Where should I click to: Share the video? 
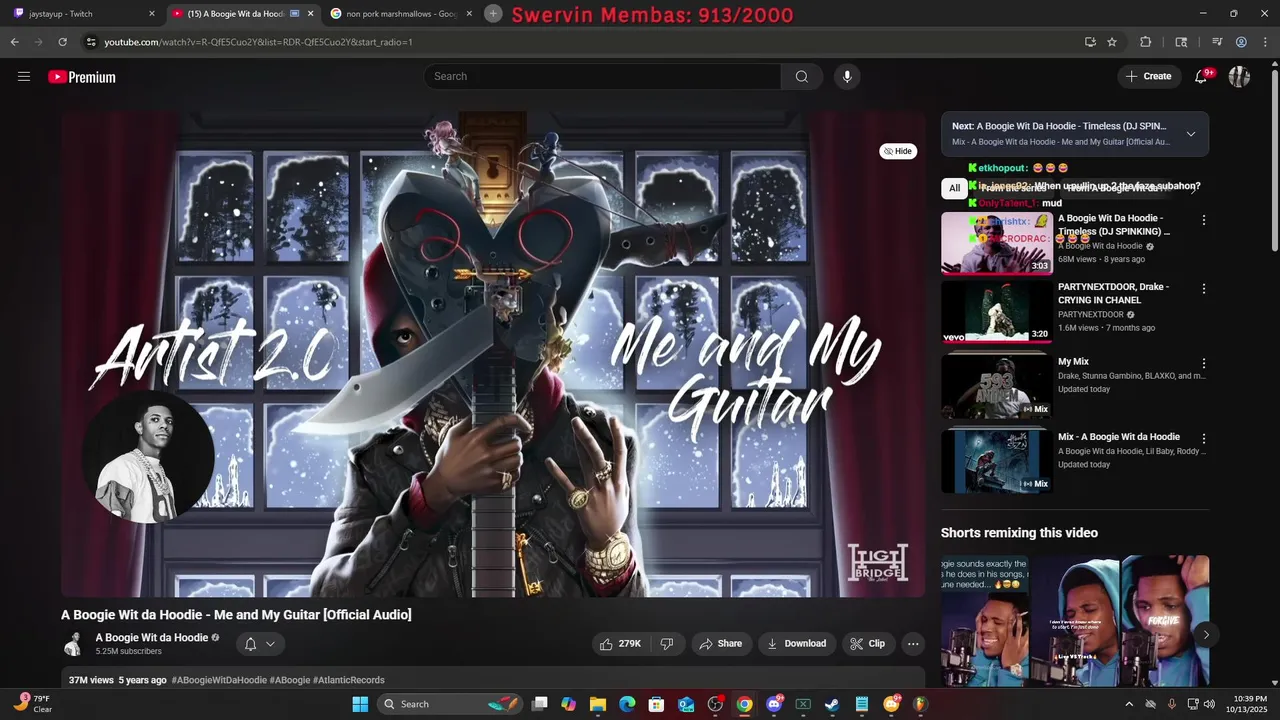[x=720, y=644]
